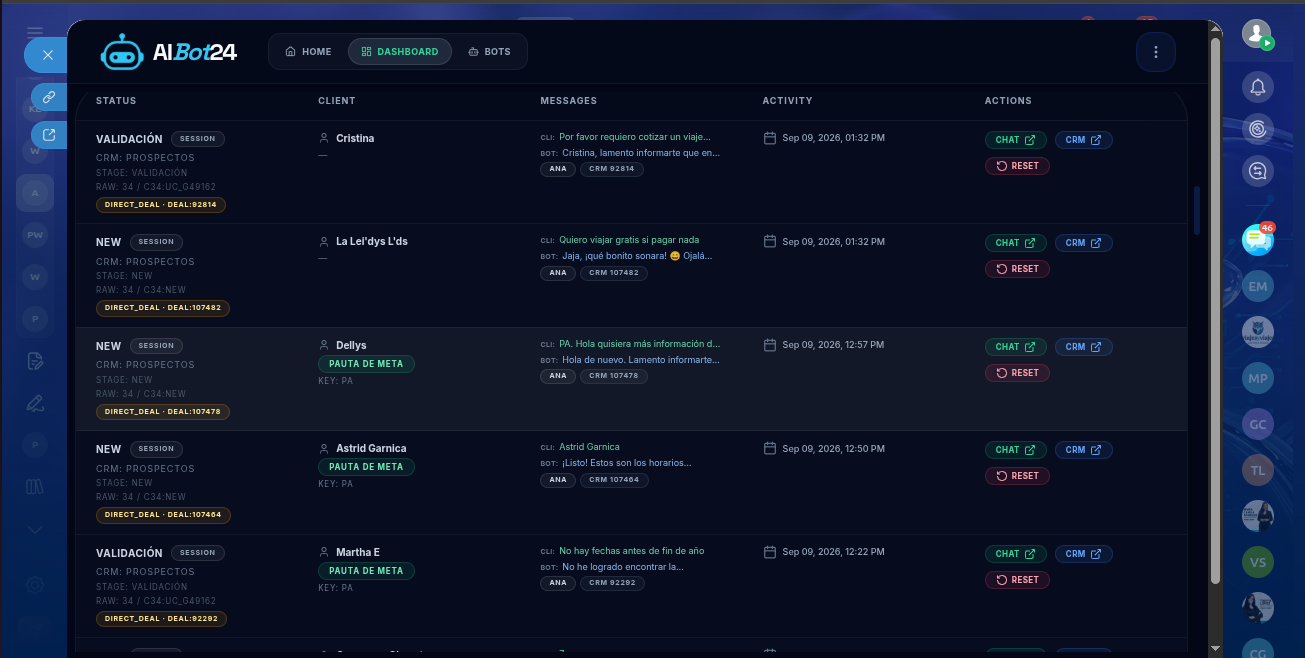Click the notifications bell icon
The image size is (1305, 658).
[1258, 87]
